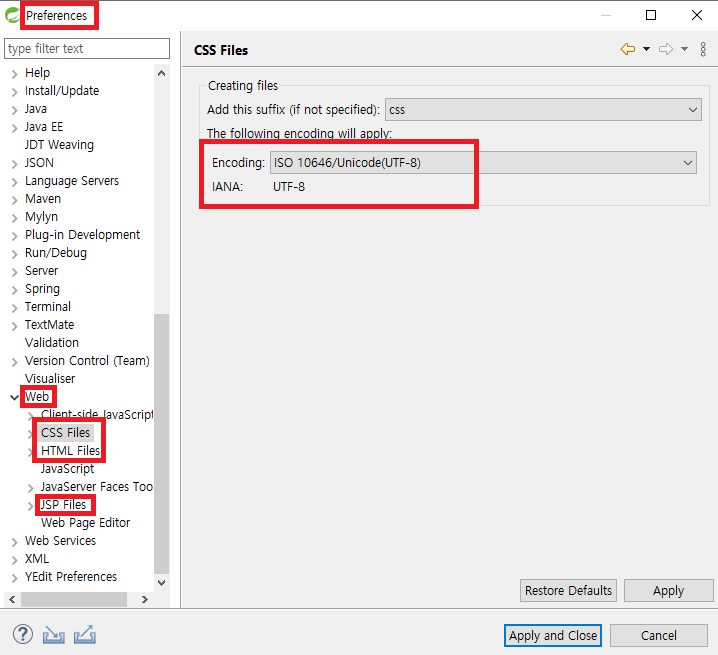Expand the XML node

[x=14, y=560]
